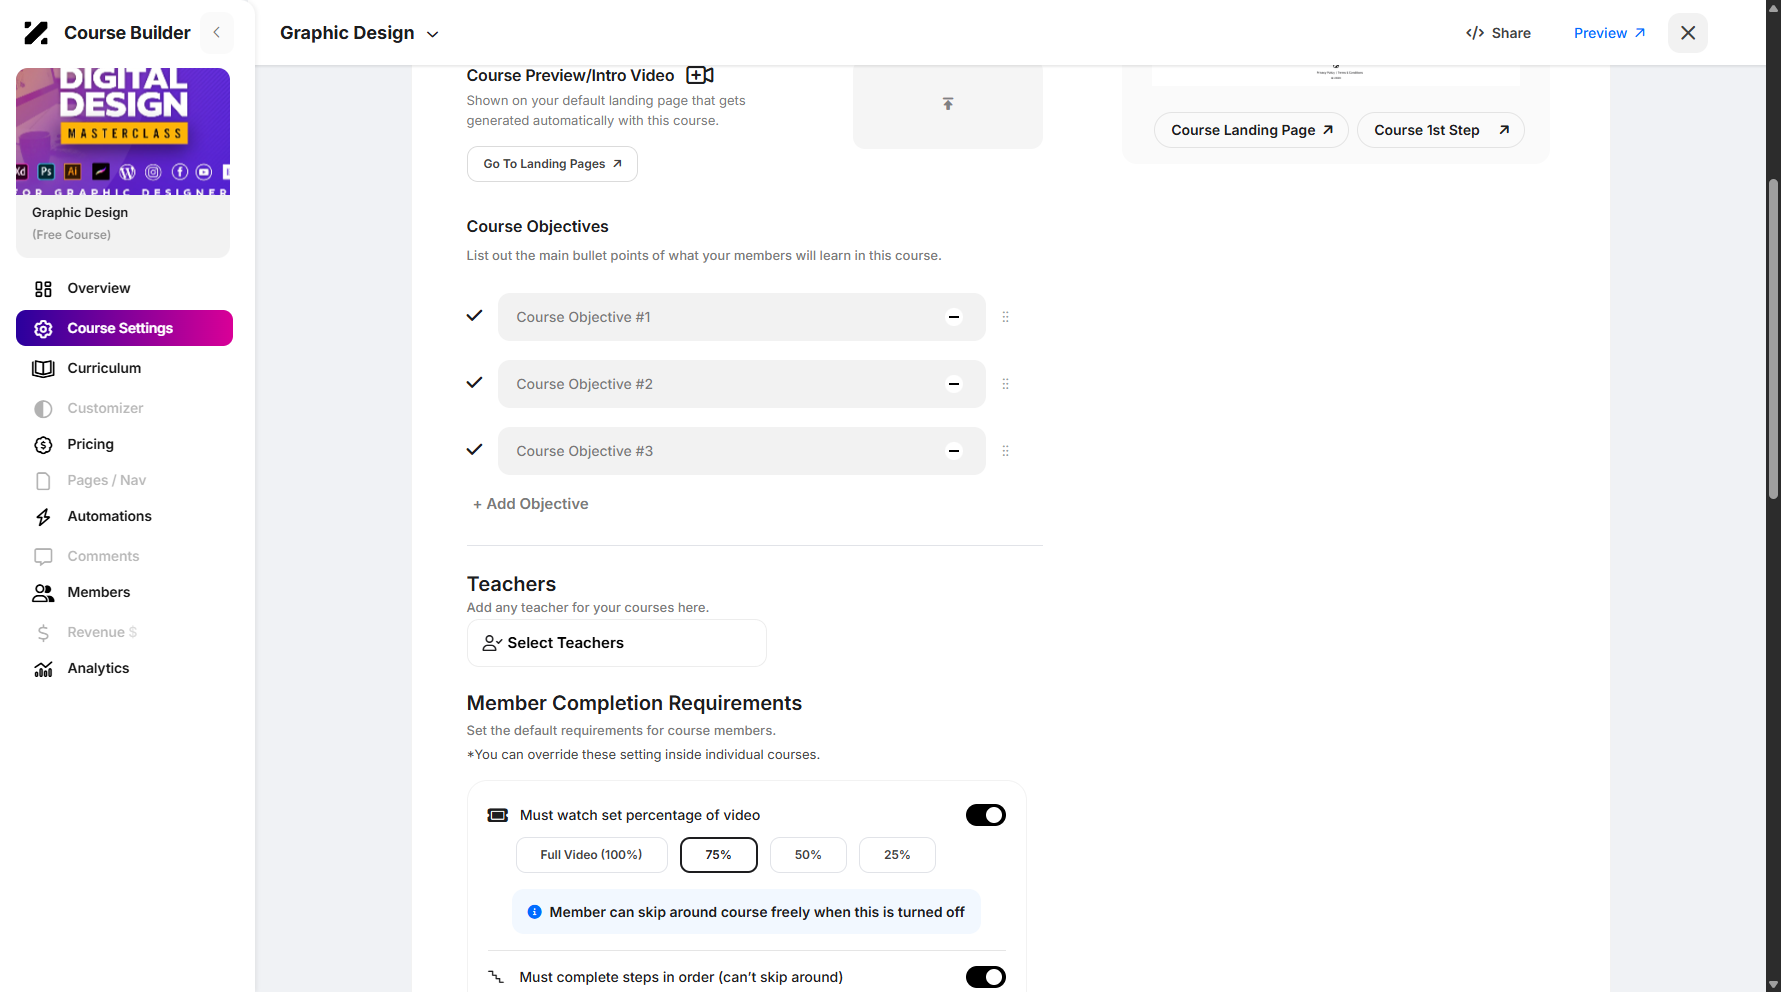
Task: Click drag handle for Course Objective #1
Action: click(x=1005, y=317)
